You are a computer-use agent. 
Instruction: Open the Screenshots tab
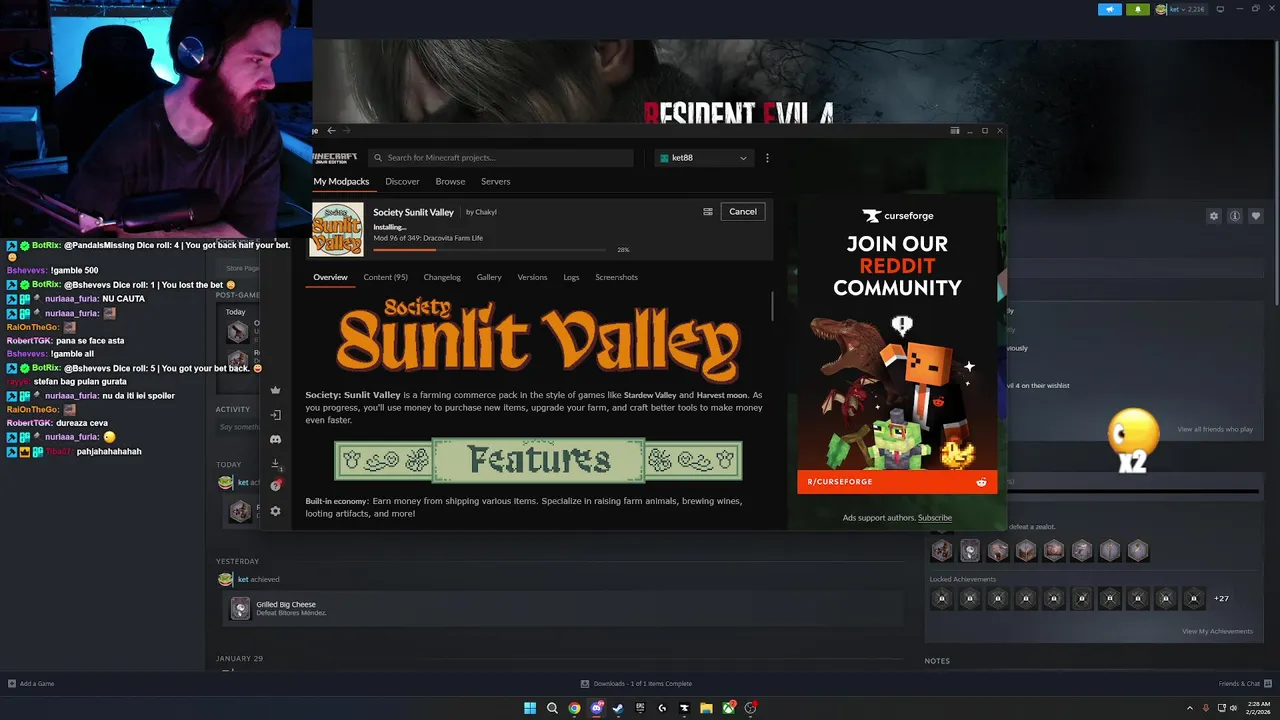[616, 277]
